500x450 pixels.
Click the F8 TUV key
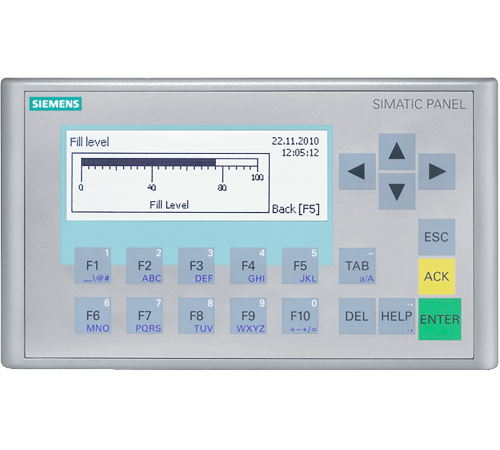pyautogui.click(x=196, y=316)
